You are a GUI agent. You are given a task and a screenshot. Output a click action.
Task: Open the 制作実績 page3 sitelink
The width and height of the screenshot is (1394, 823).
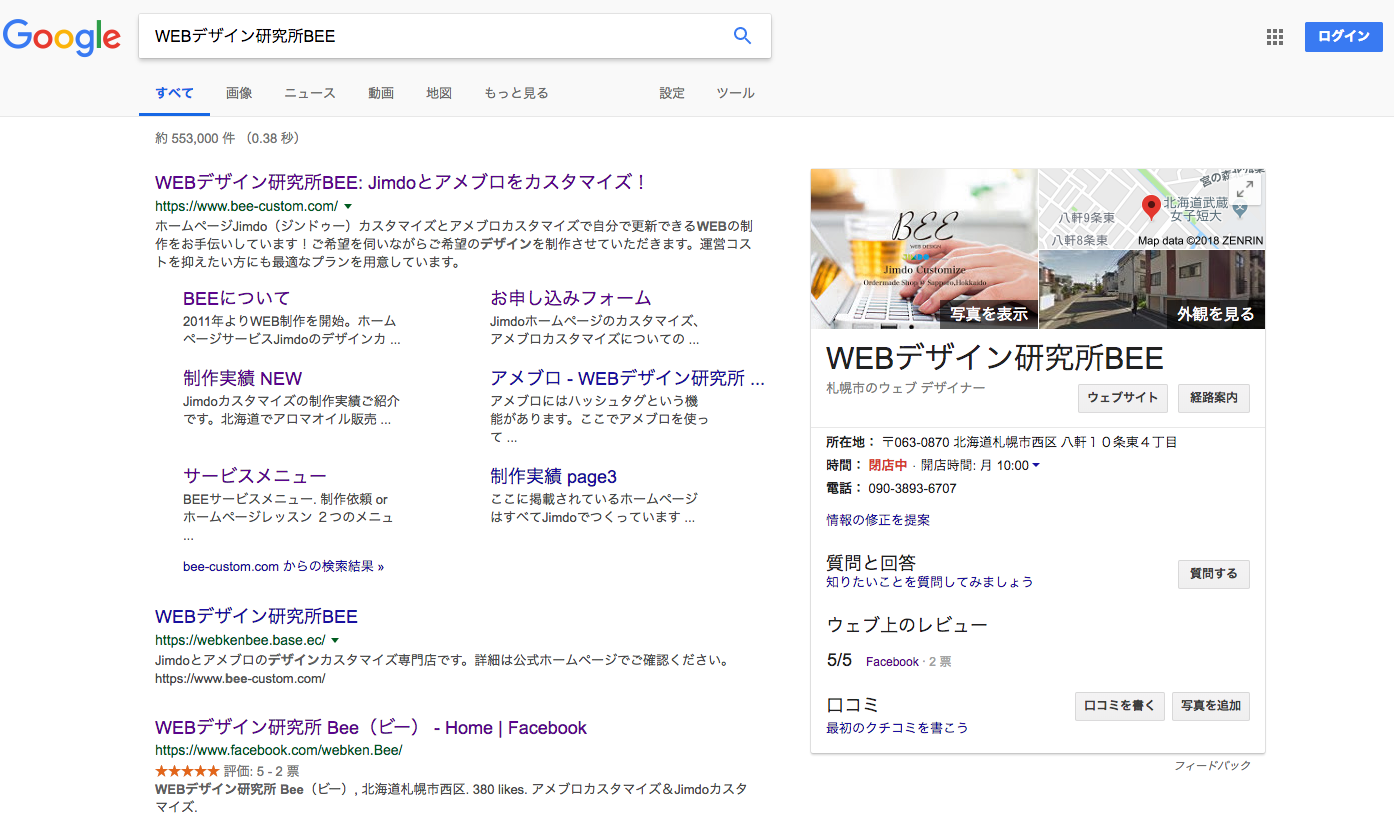[x=553, y=476]
